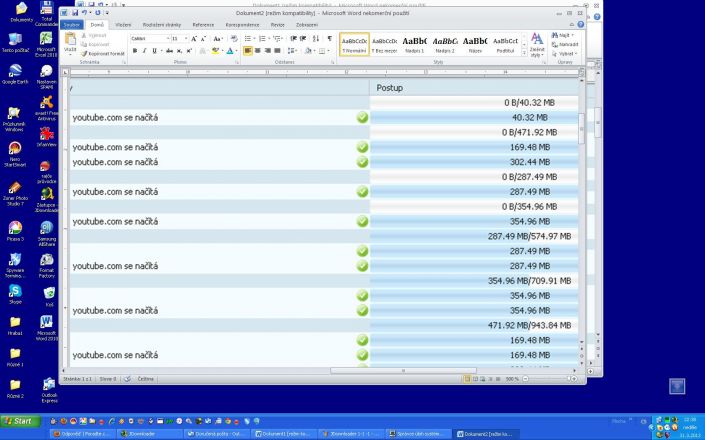Image resolution: width=705 pixels, height=440 pixels.
Task: Click the horizontal scrollbar thumb
Action: point(403,371)
